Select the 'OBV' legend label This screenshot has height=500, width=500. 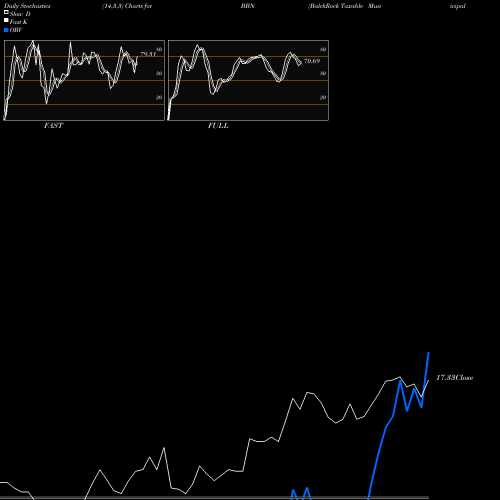[x=16, y=30]
